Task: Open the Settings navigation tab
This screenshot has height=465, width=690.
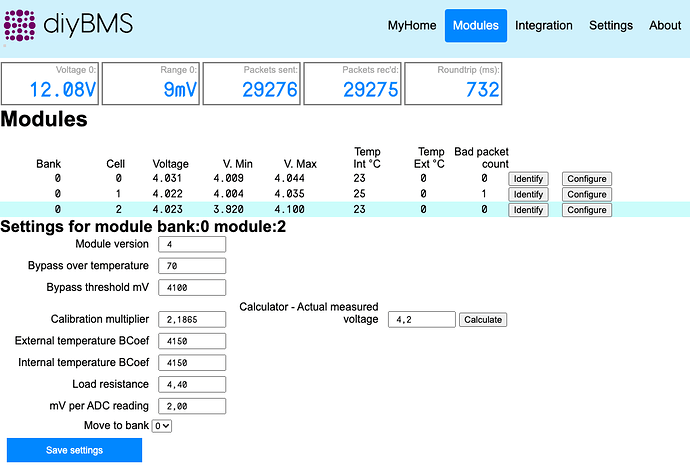Action: click(x=611, y=26)
